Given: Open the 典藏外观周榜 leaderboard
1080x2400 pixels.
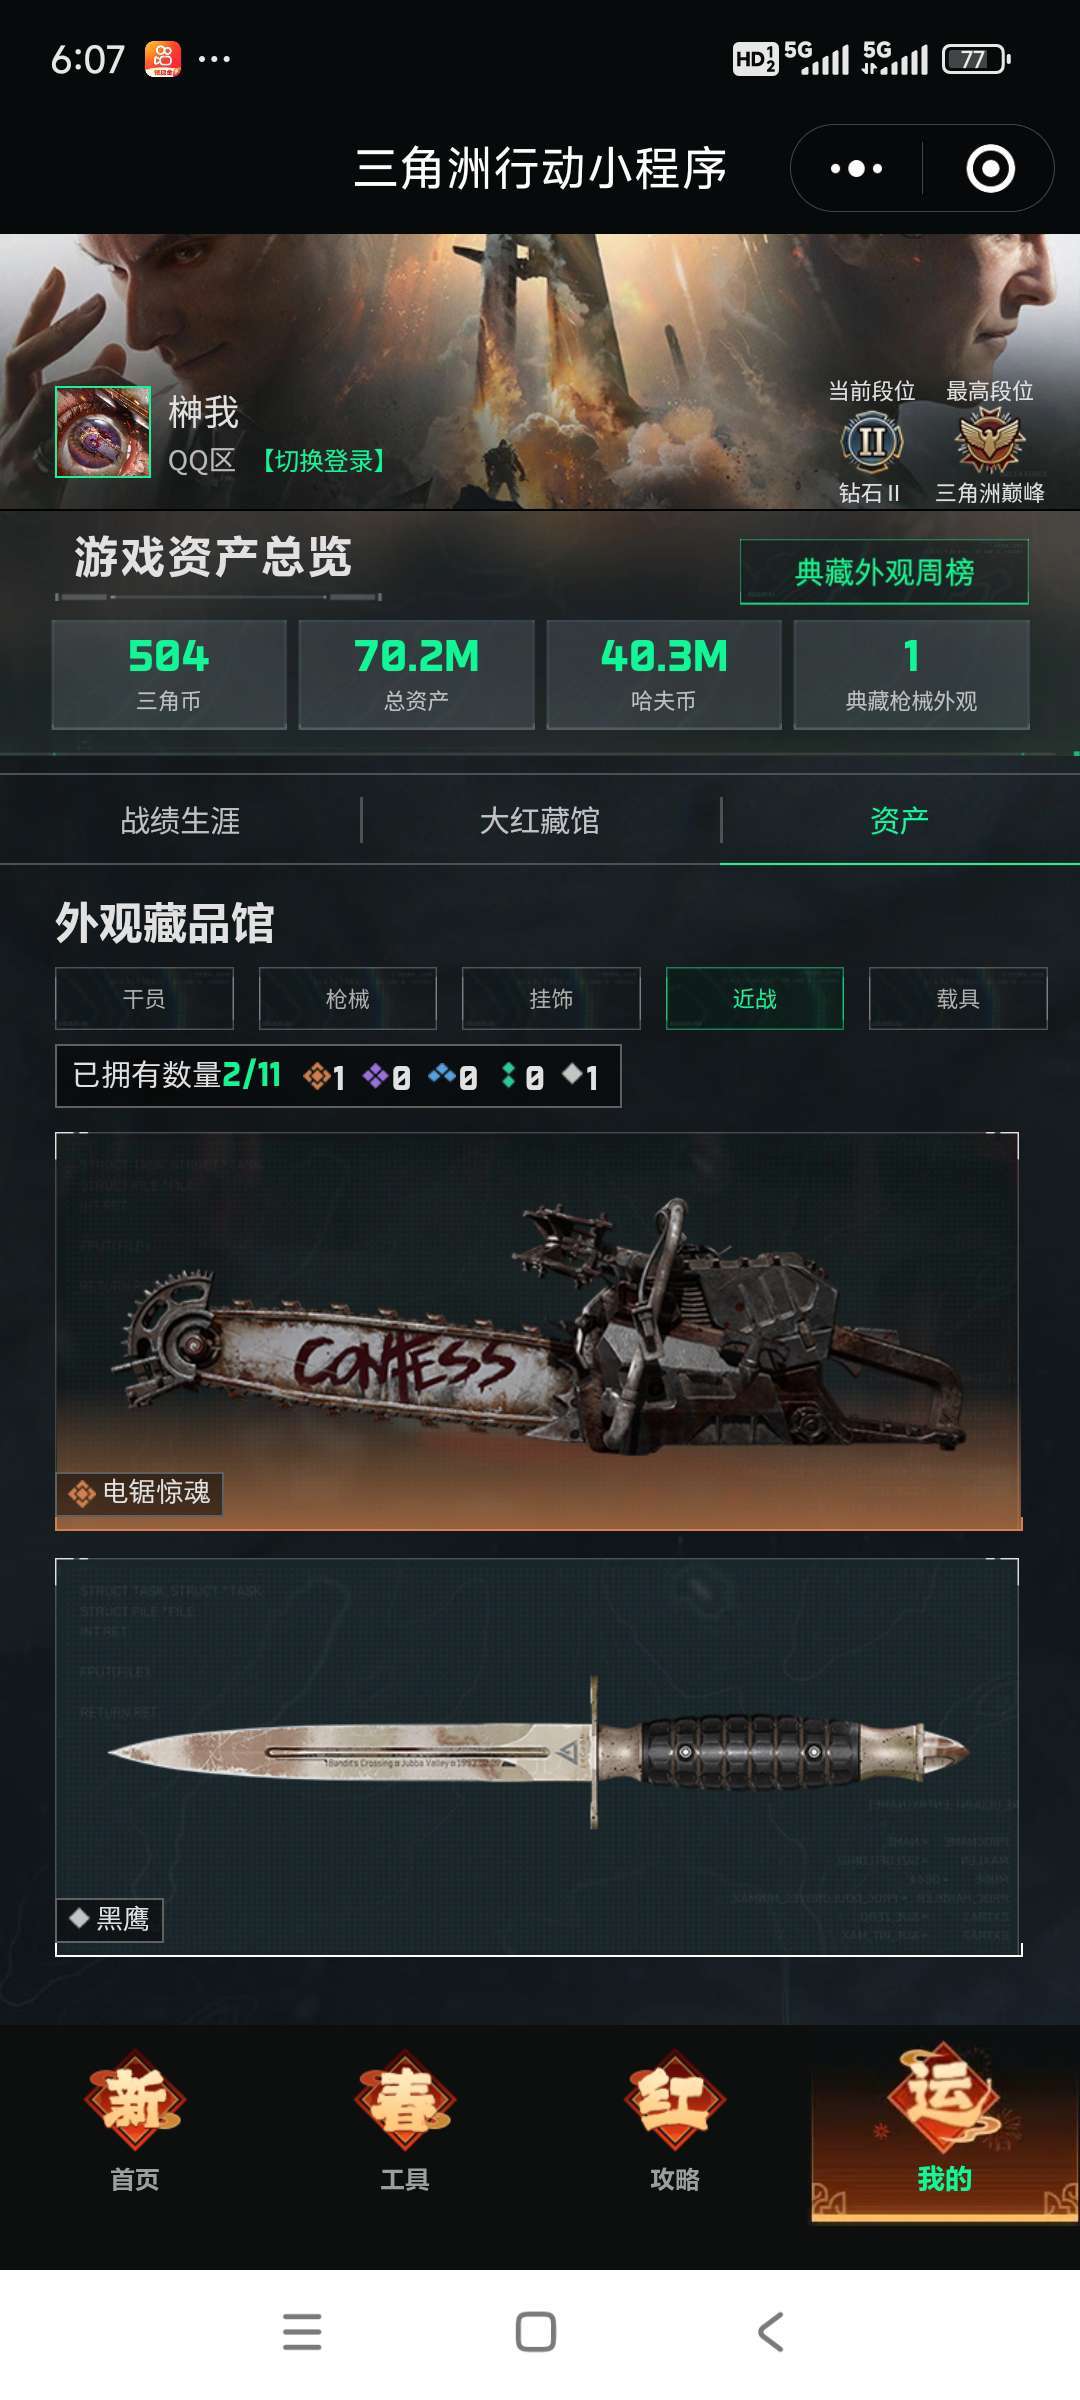Looking at the screenshot, I should (884, 572).
